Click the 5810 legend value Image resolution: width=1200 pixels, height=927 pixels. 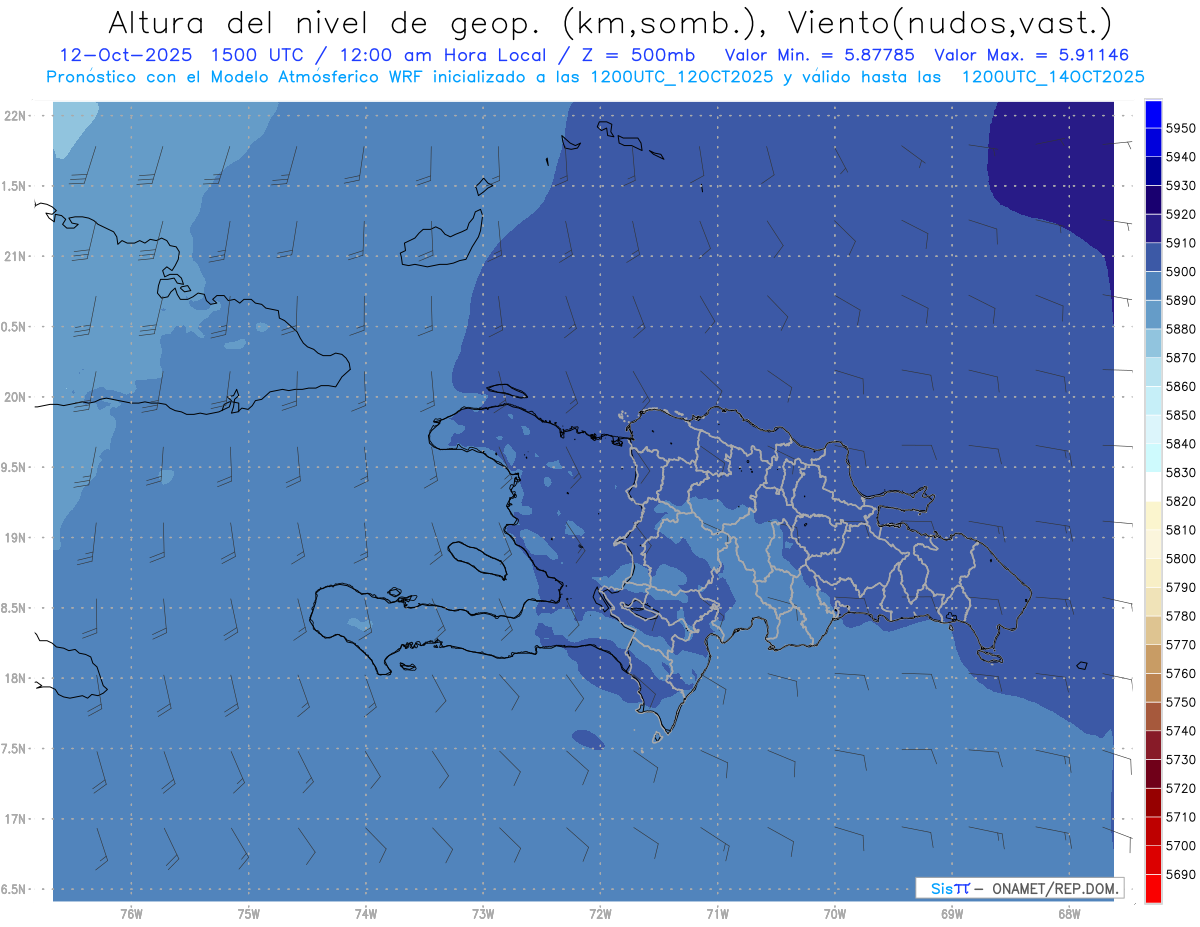(x=1180, y=530)
